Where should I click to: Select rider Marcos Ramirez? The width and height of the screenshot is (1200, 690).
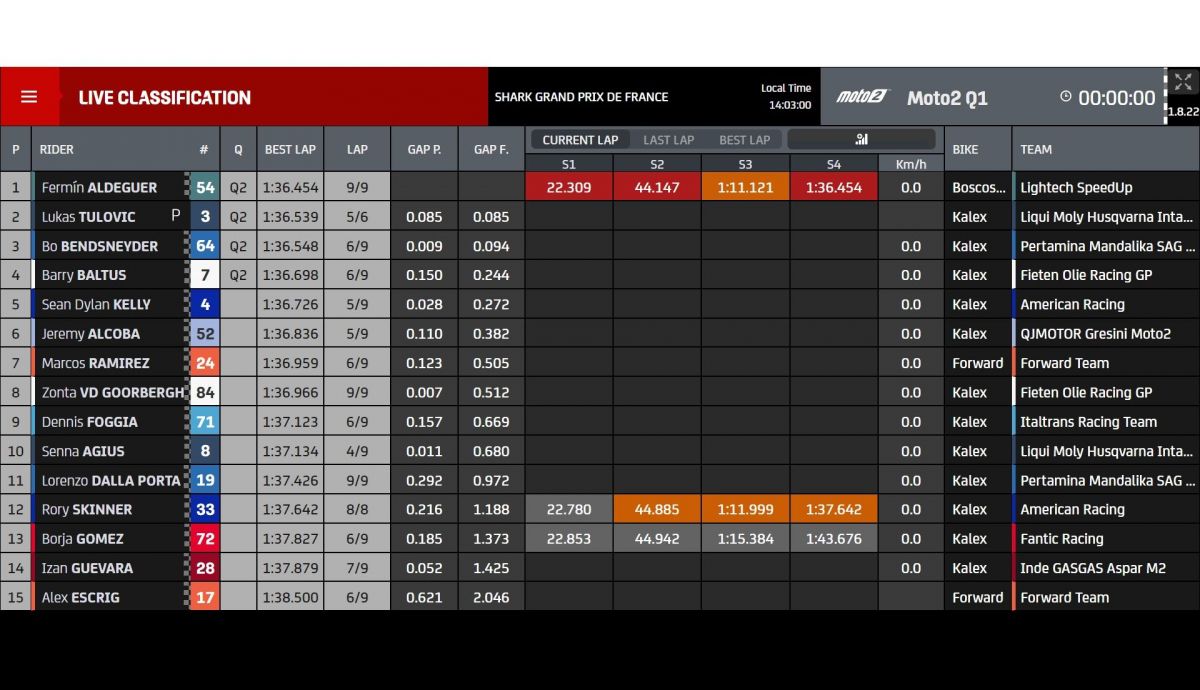tap(95, 363)
